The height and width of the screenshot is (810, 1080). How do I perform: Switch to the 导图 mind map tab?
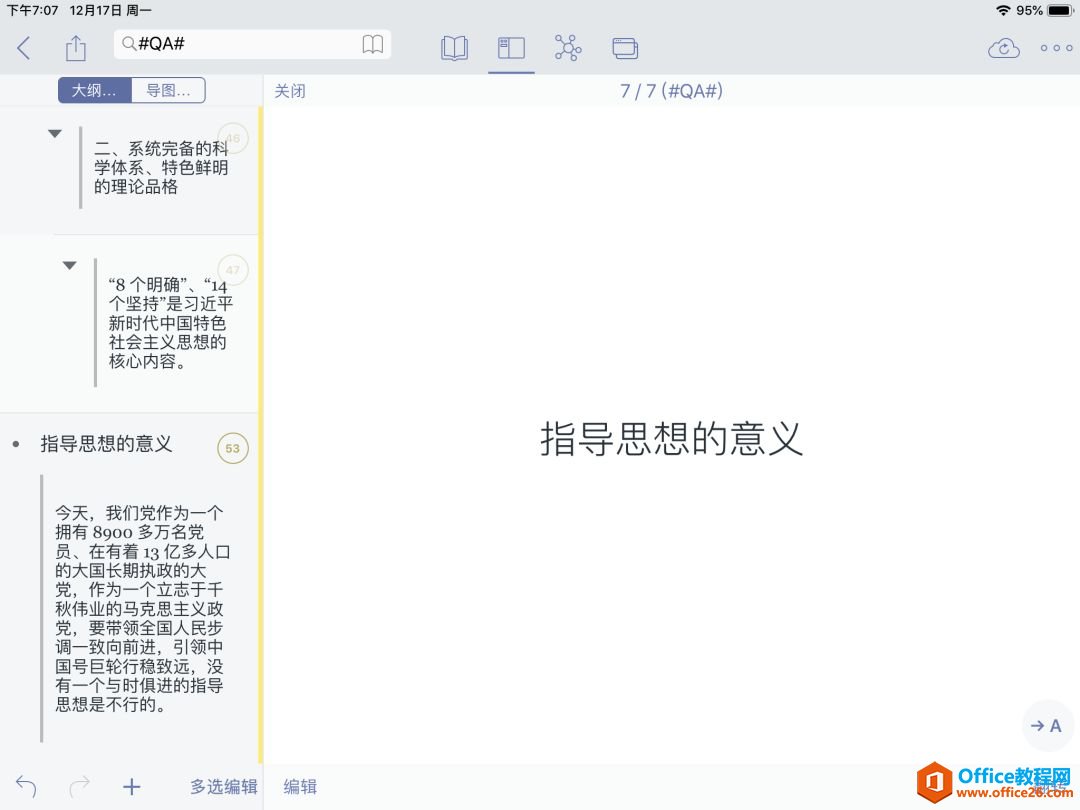pyautogui.click(x=170, y=89)
